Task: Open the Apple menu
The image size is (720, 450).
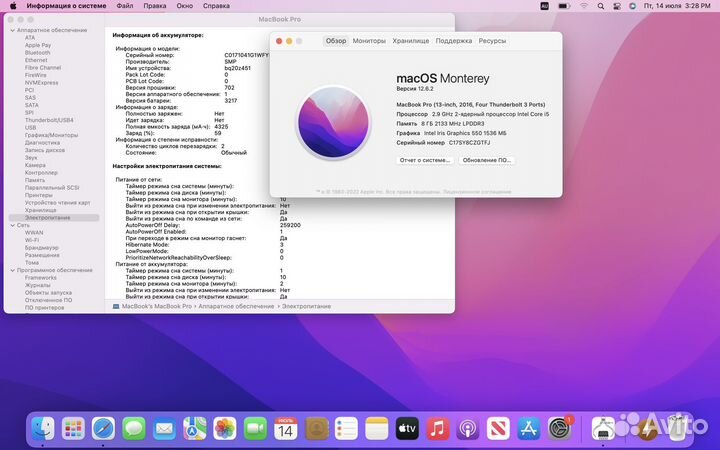Action: tap(13, 6)
